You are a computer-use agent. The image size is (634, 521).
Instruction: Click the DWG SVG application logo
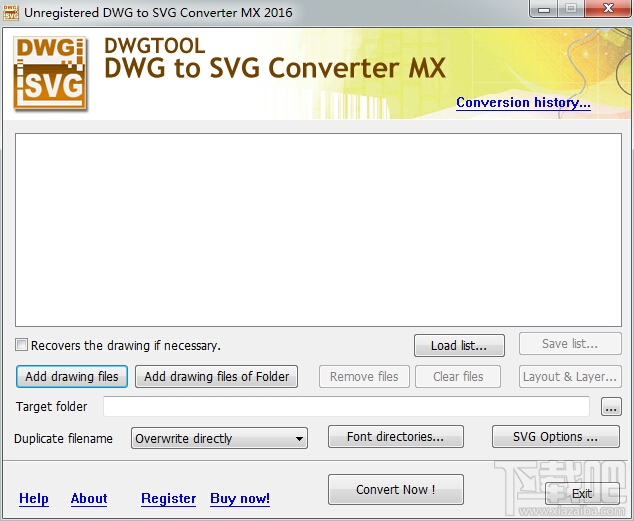coord(50,73)
